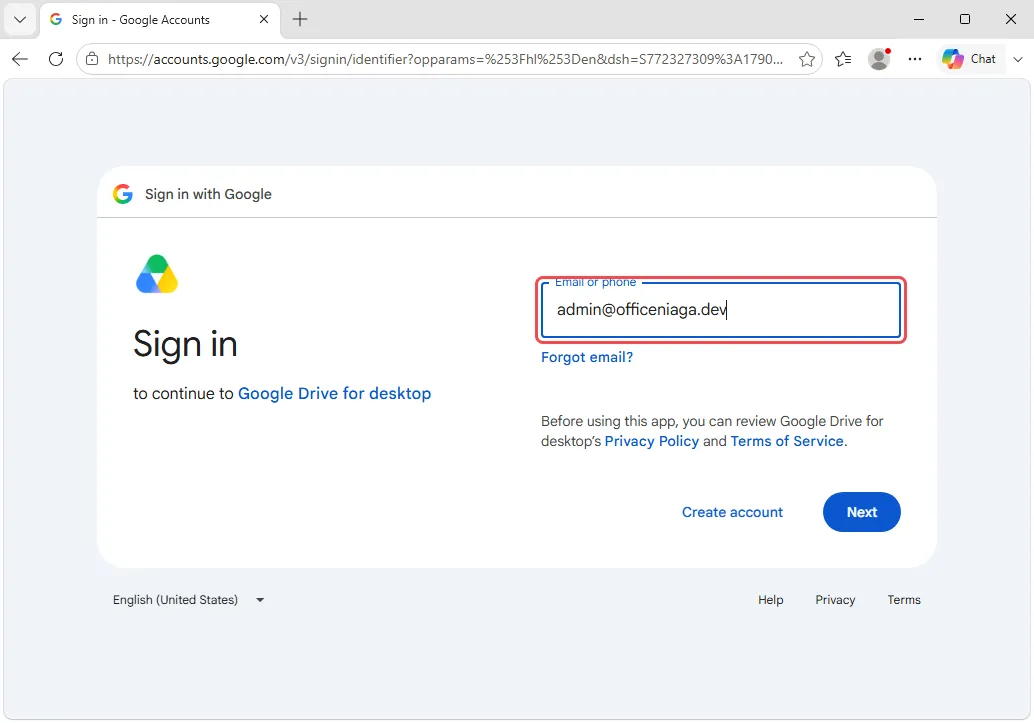Open Copilot Chat button
Viewport: 1034px width, 723px height.
[x=969, y=59]
